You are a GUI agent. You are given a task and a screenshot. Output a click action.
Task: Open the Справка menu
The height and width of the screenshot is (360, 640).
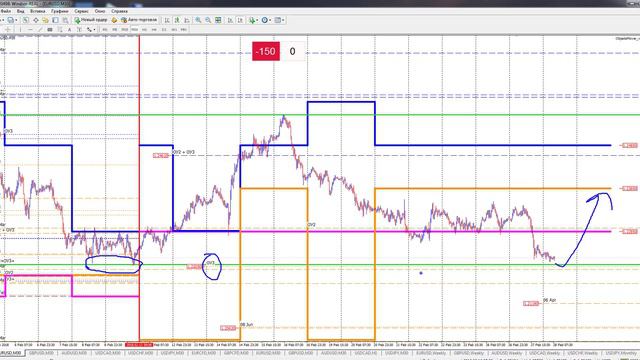coord(119,11)
